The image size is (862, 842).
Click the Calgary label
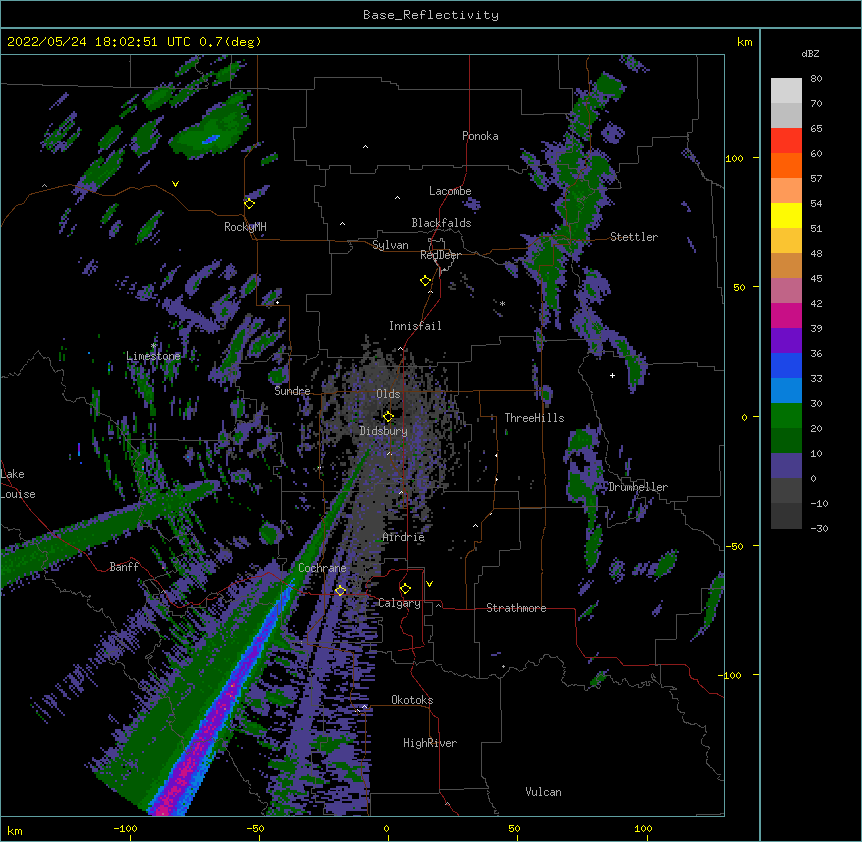pos(400,603)
